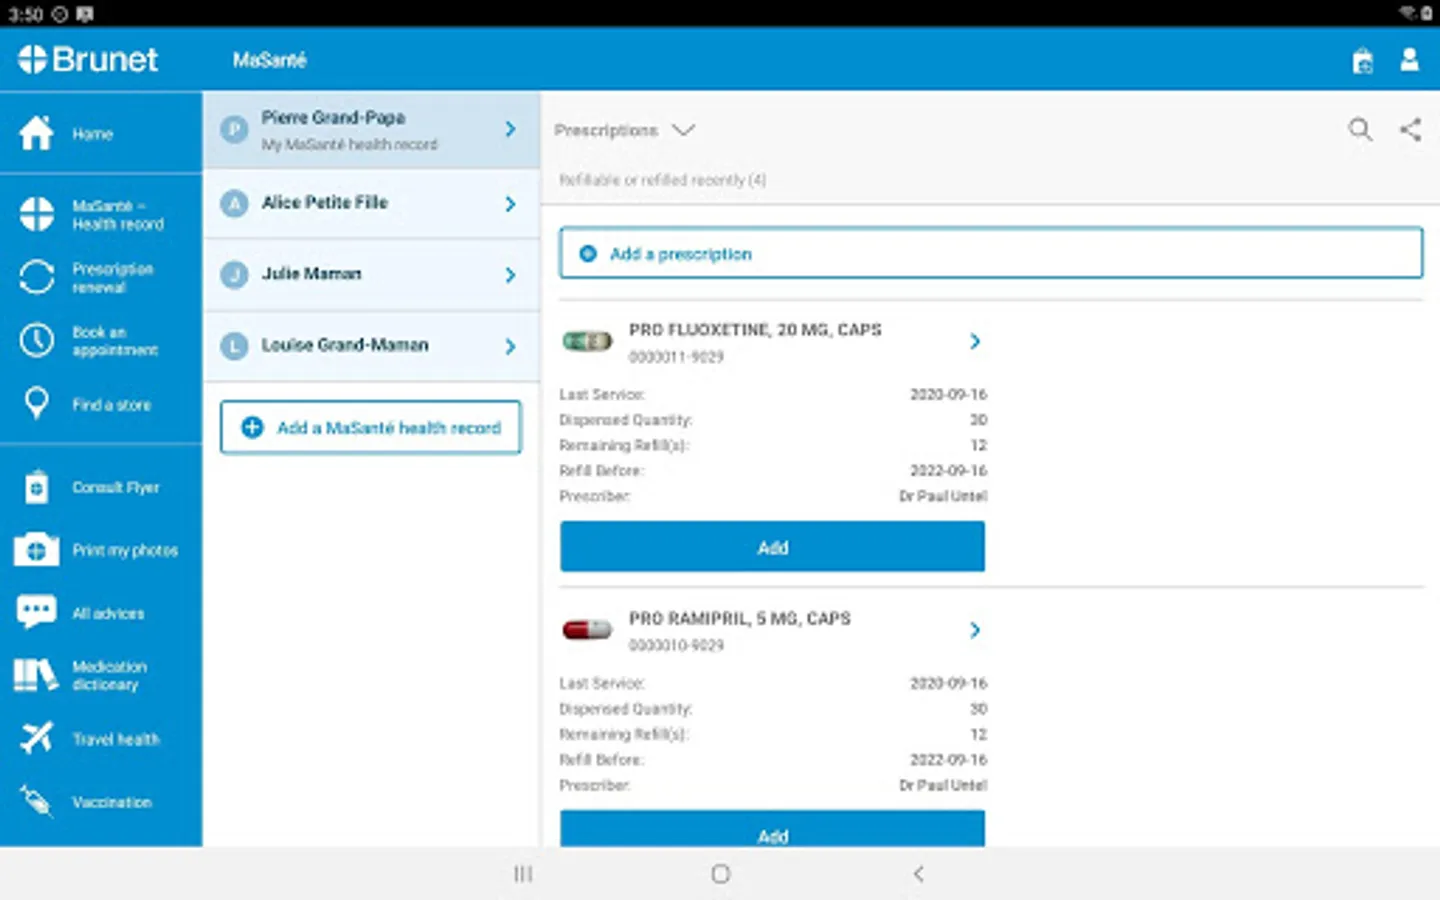Tap the Consult Flyer icon
The height and width of the screenshot is (900, 1440).
point(36,487)
